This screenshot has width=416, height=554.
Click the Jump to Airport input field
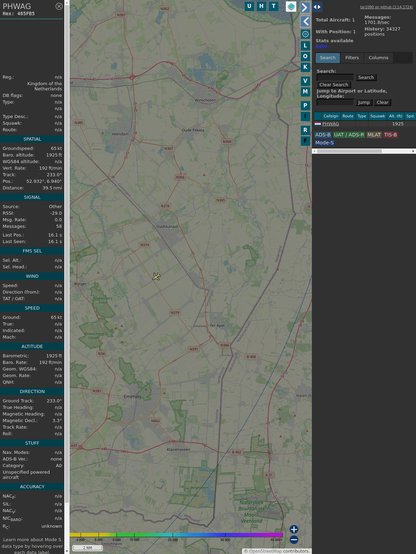pyautogui.click(x=335, y=102)
